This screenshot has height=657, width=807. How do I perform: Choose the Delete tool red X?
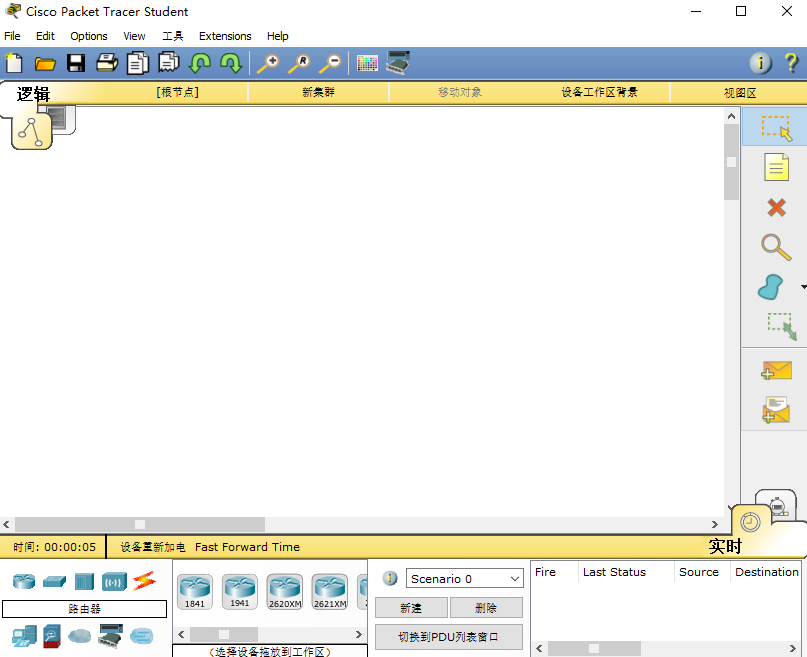pyautogui.click(x=777, y=208)
